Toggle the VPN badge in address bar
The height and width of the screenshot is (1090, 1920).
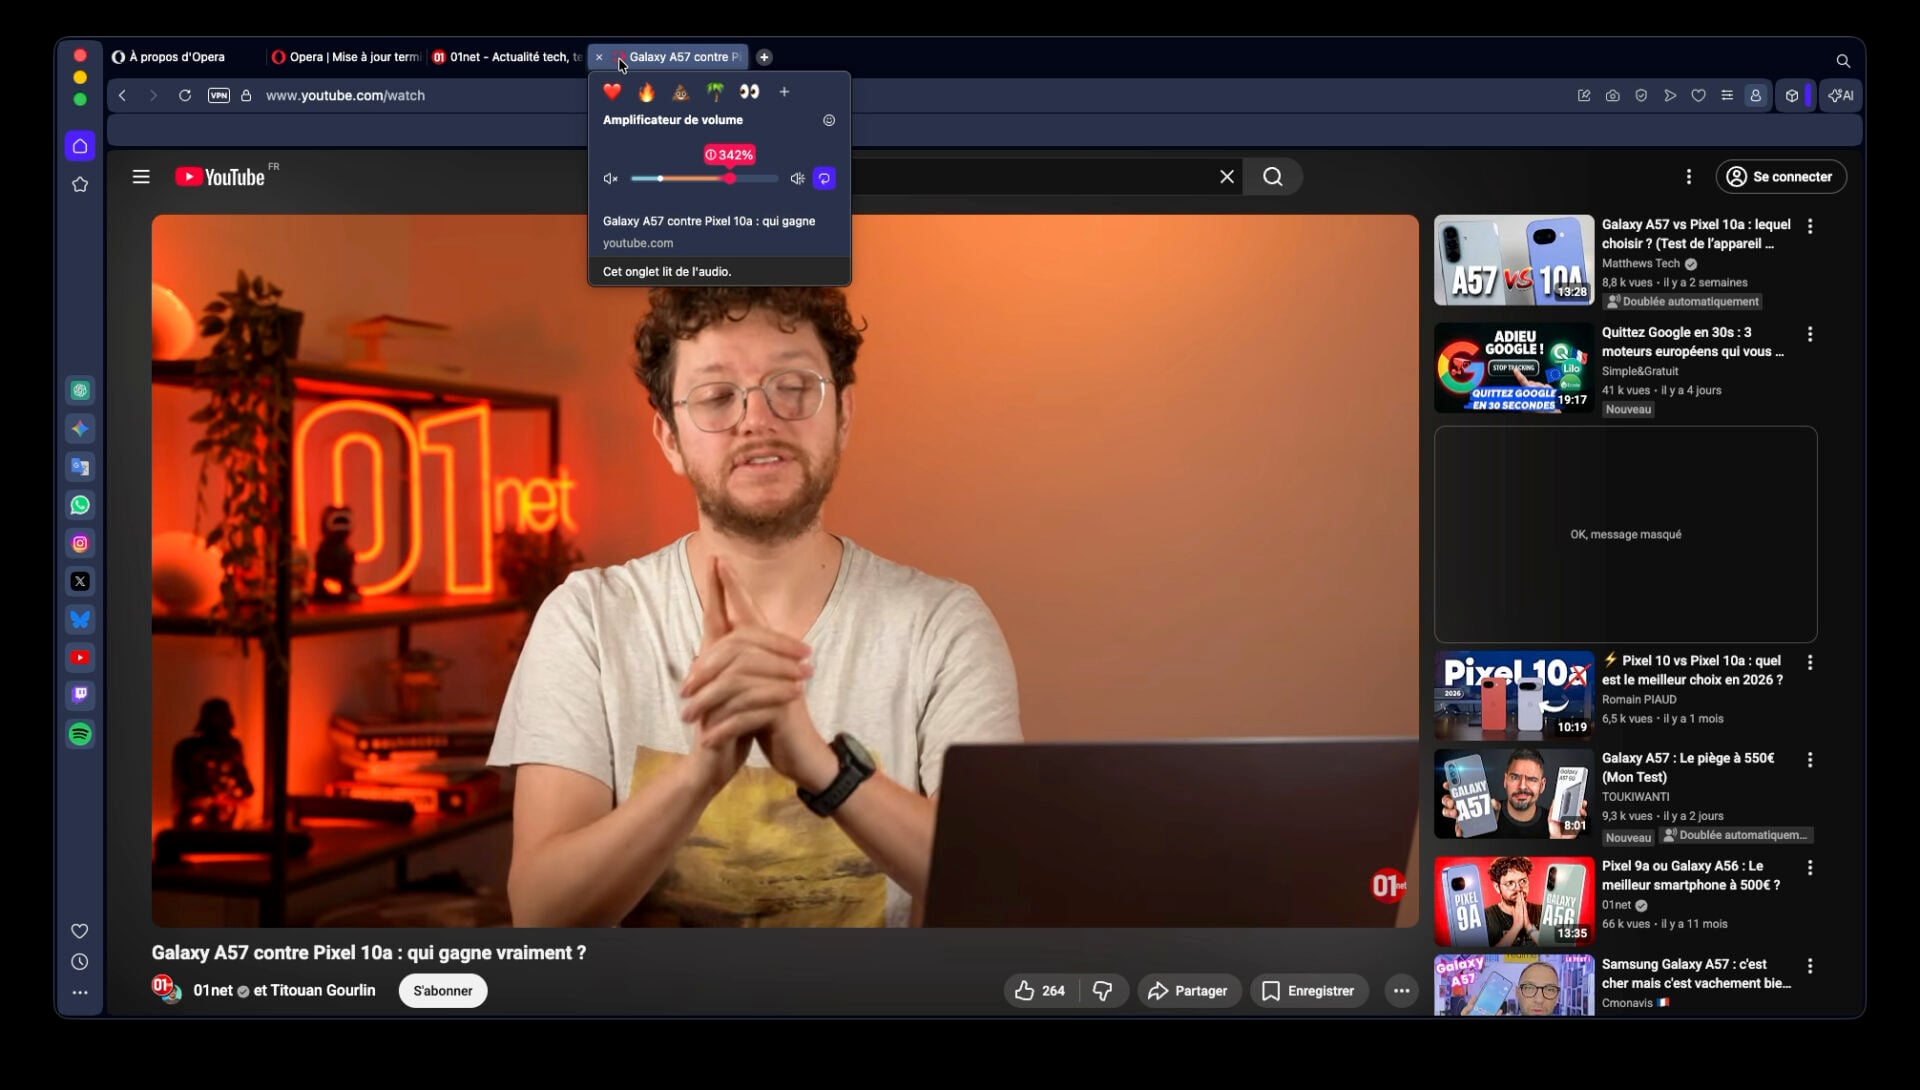click(x=218, y=96)
